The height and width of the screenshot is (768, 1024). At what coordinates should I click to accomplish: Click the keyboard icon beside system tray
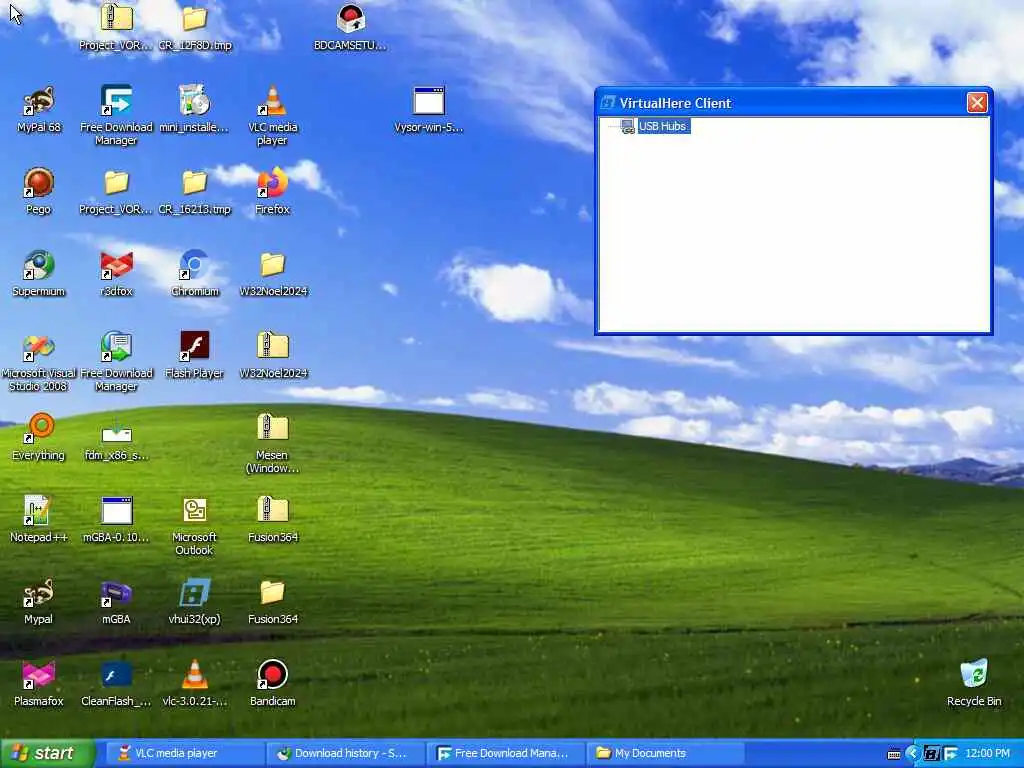coord(894,754)
